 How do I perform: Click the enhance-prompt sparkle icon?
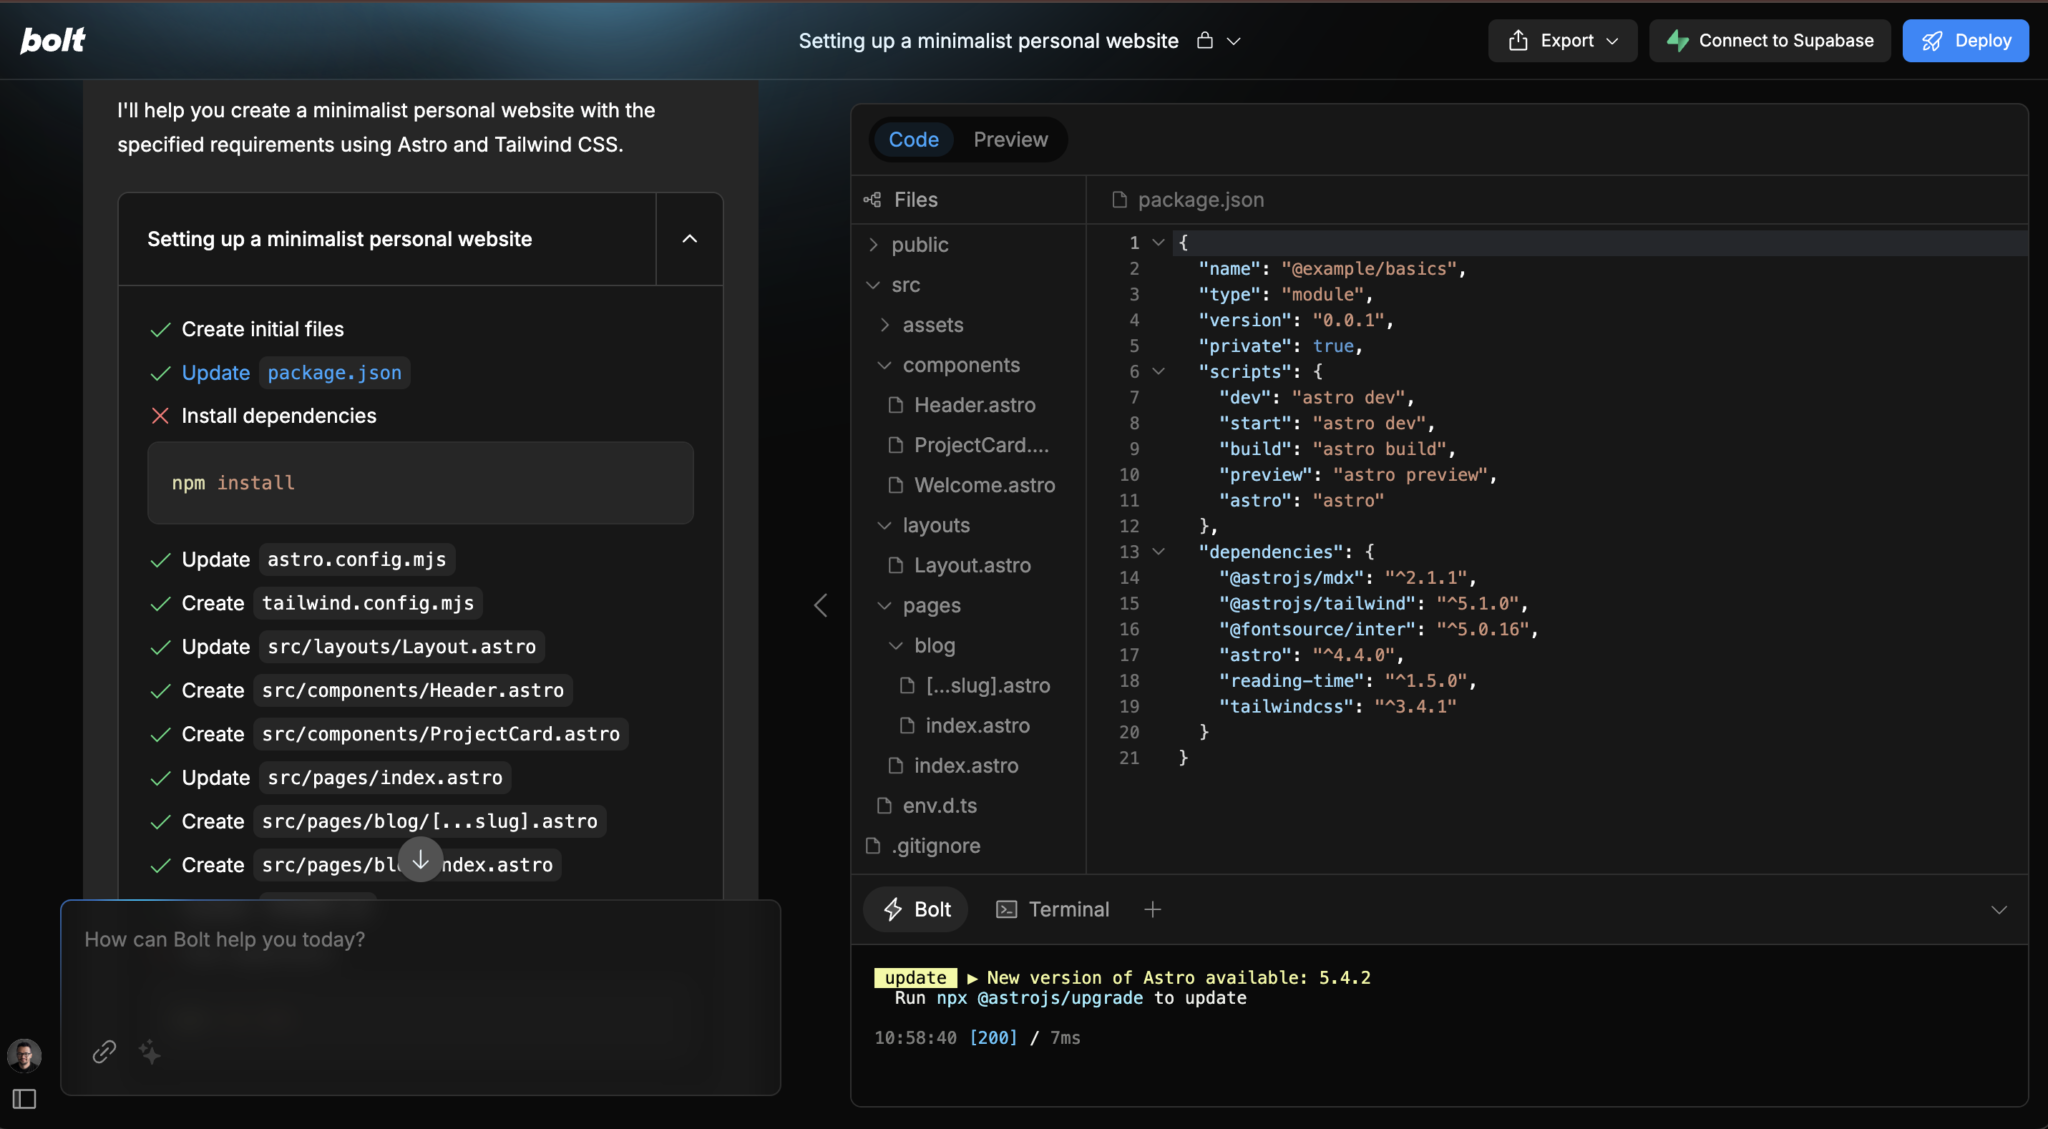(150, 1052)
